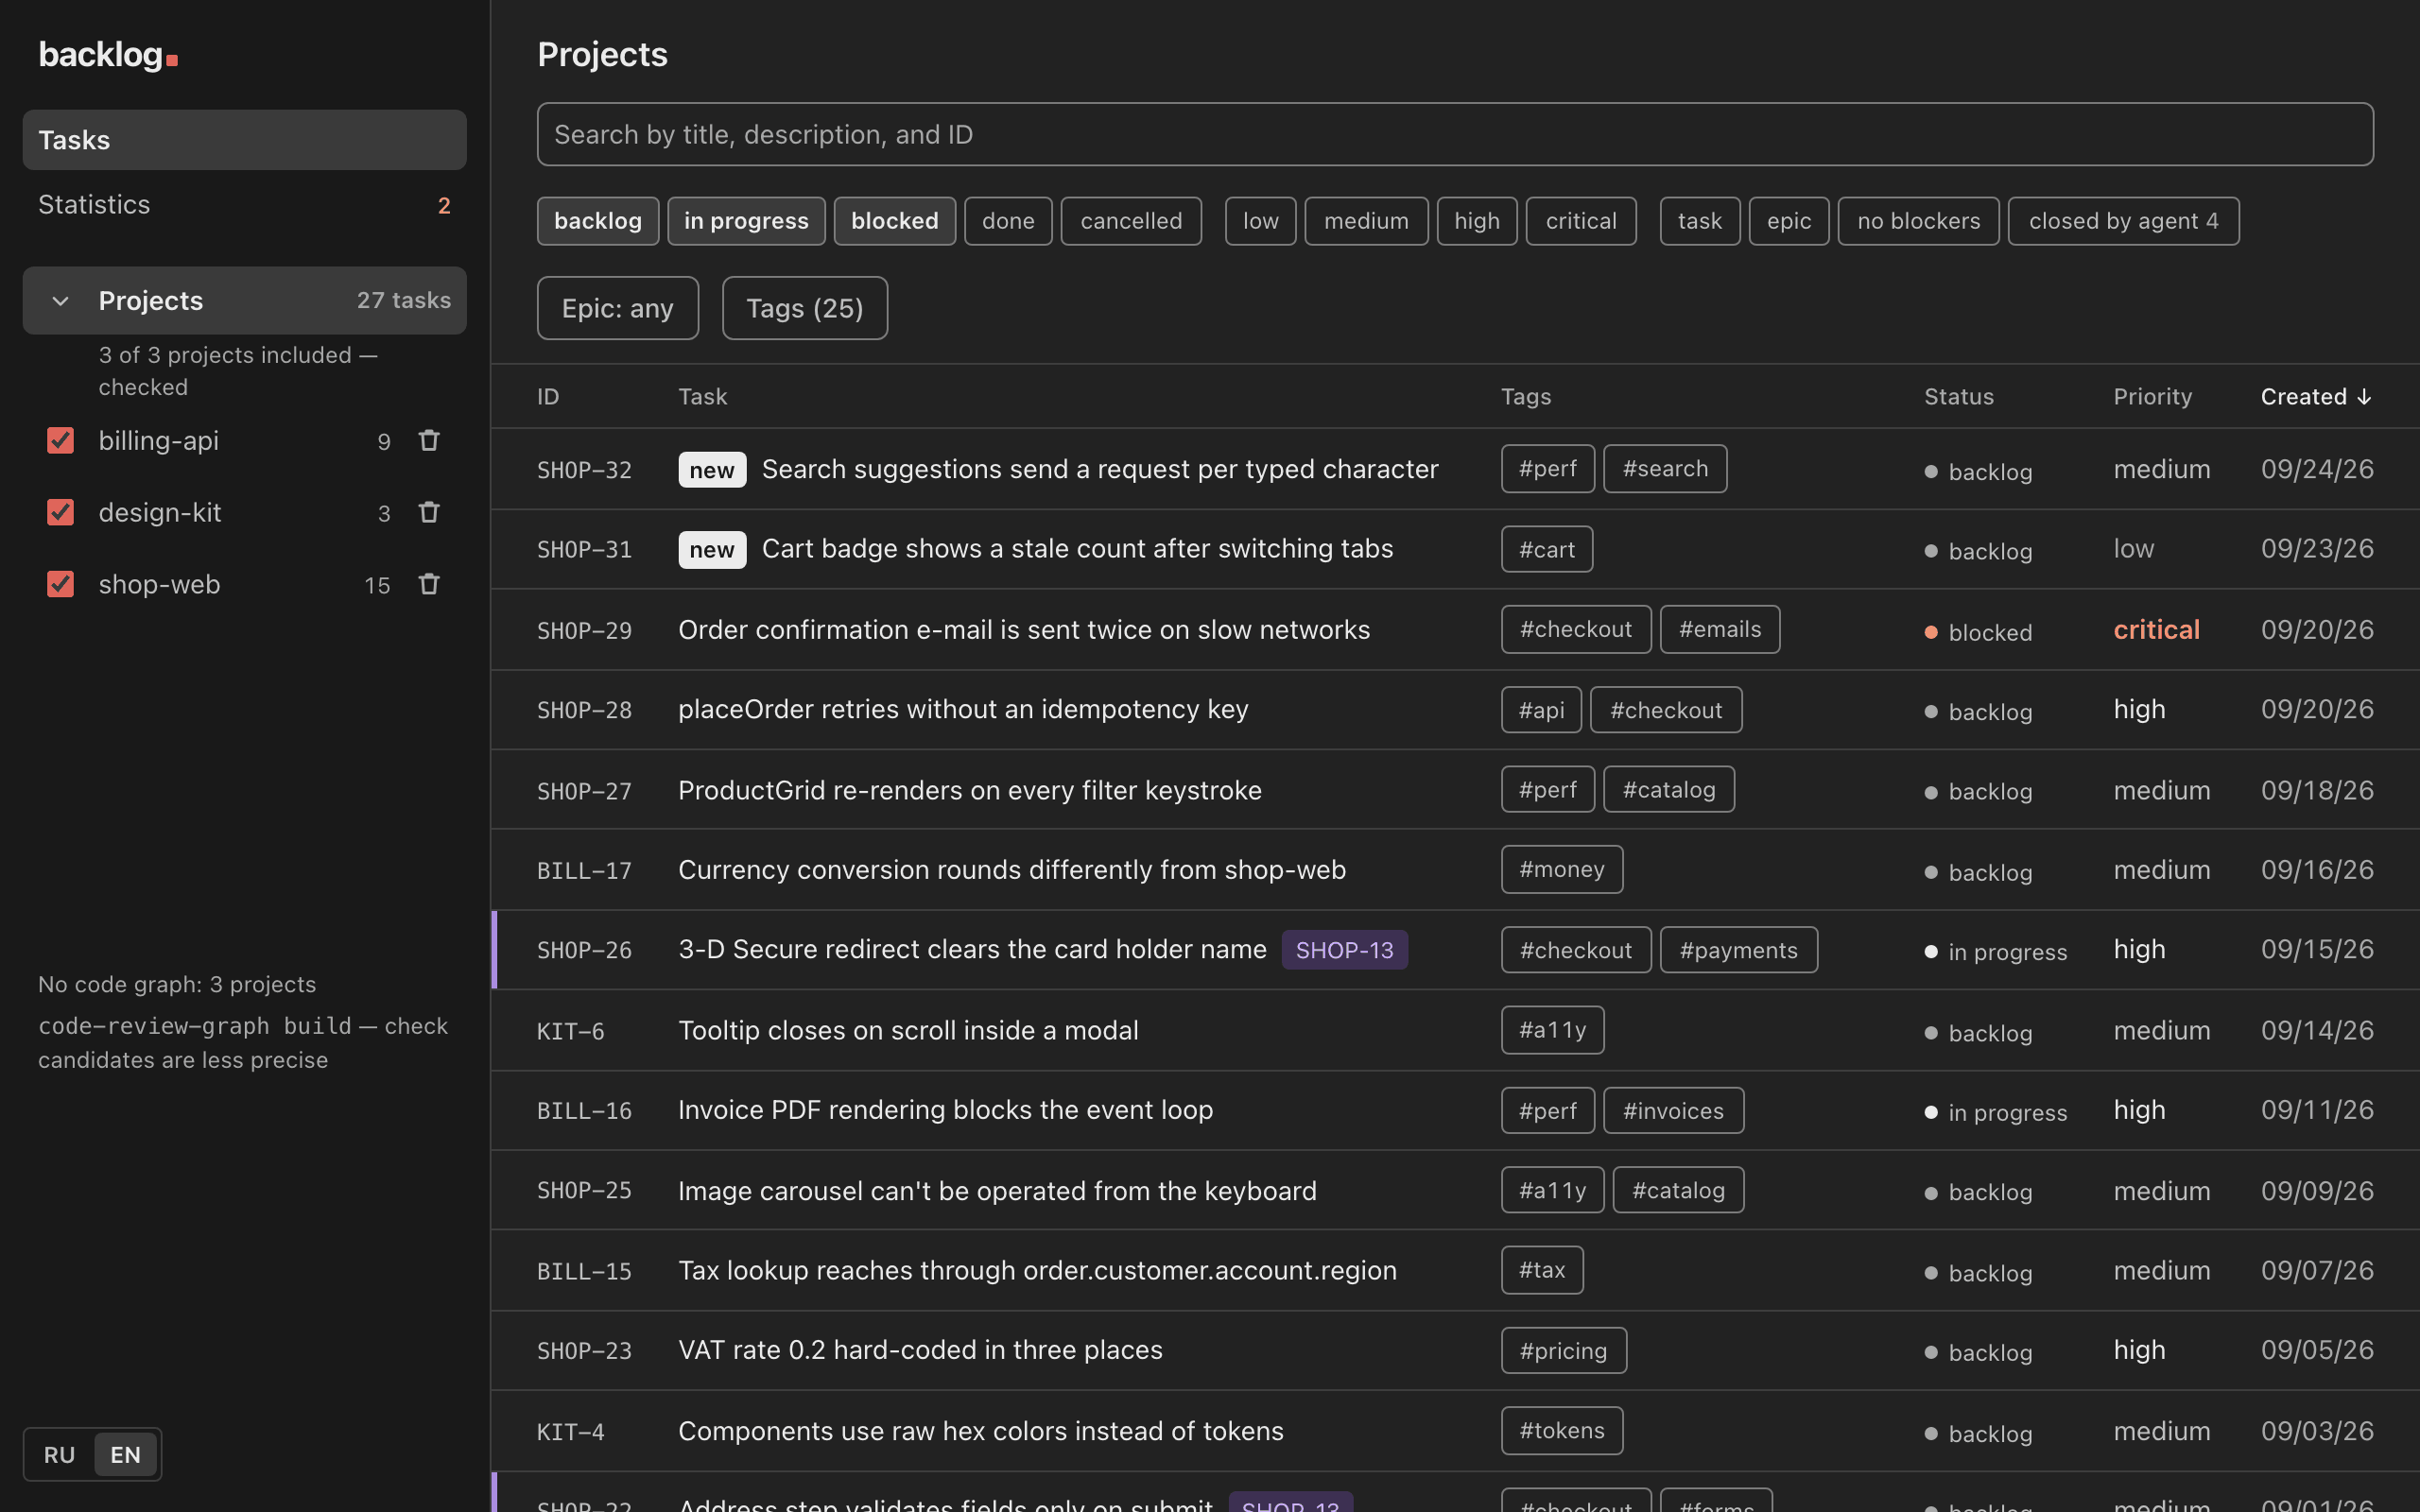
Task: Click #money tag on BILL-17
Action: pos(1562,870)
